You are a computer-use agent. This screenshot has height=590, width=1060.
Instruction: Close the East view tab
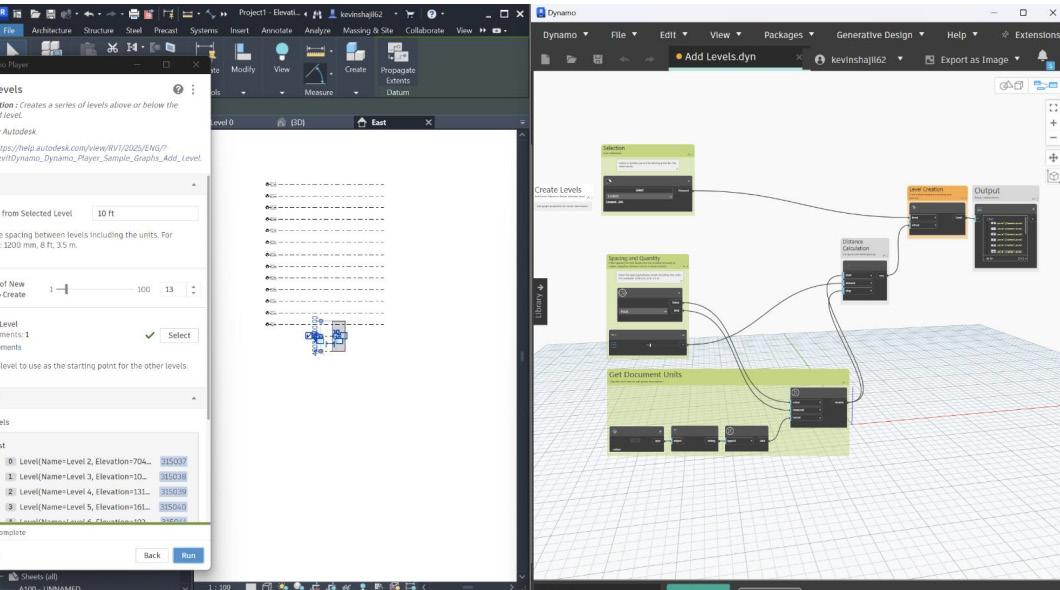429,122
